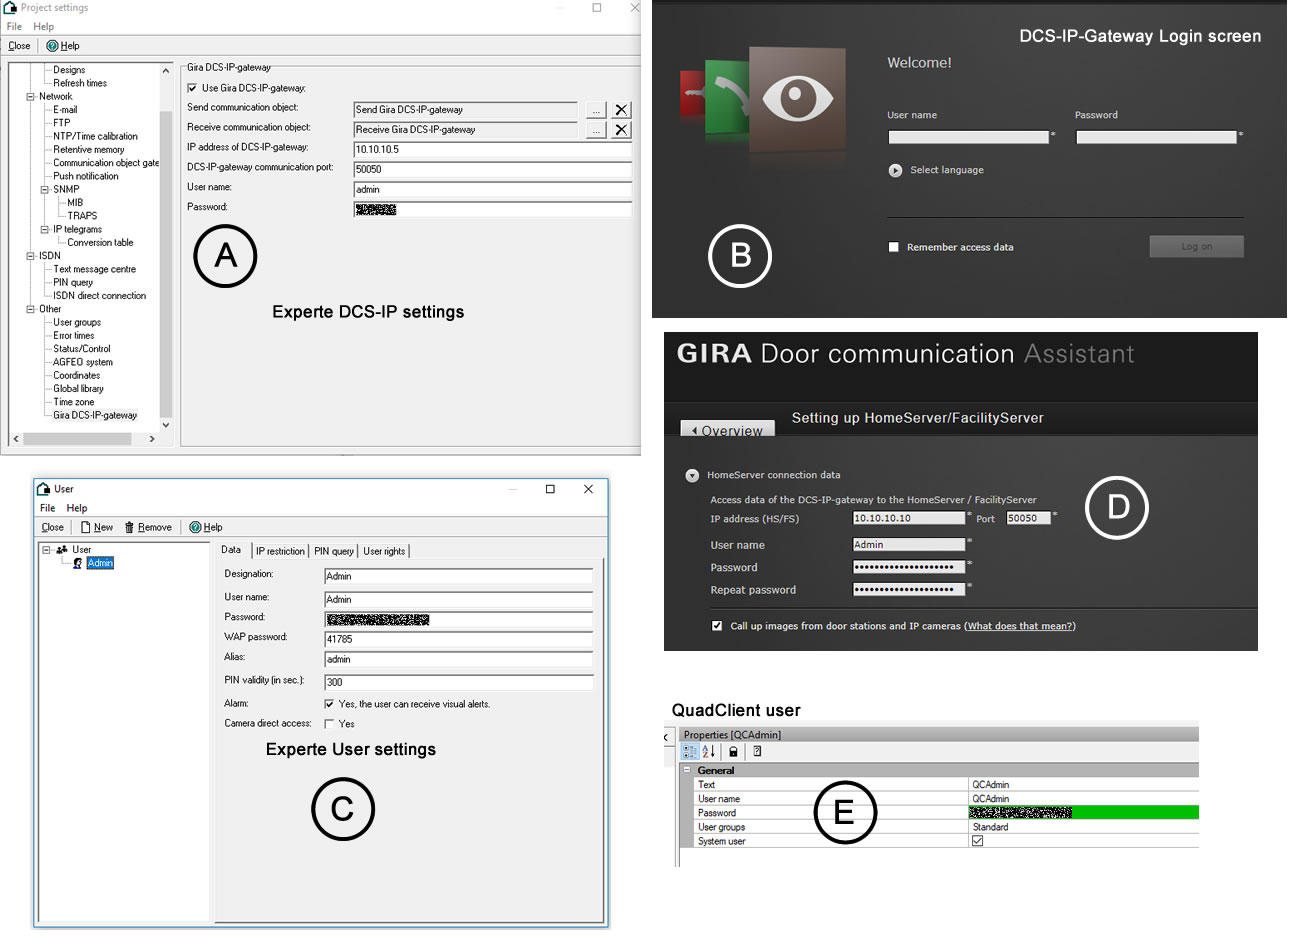The image size is (1300, 946).
Task: Click the New user icon in User window
Action: click(86, 527)
